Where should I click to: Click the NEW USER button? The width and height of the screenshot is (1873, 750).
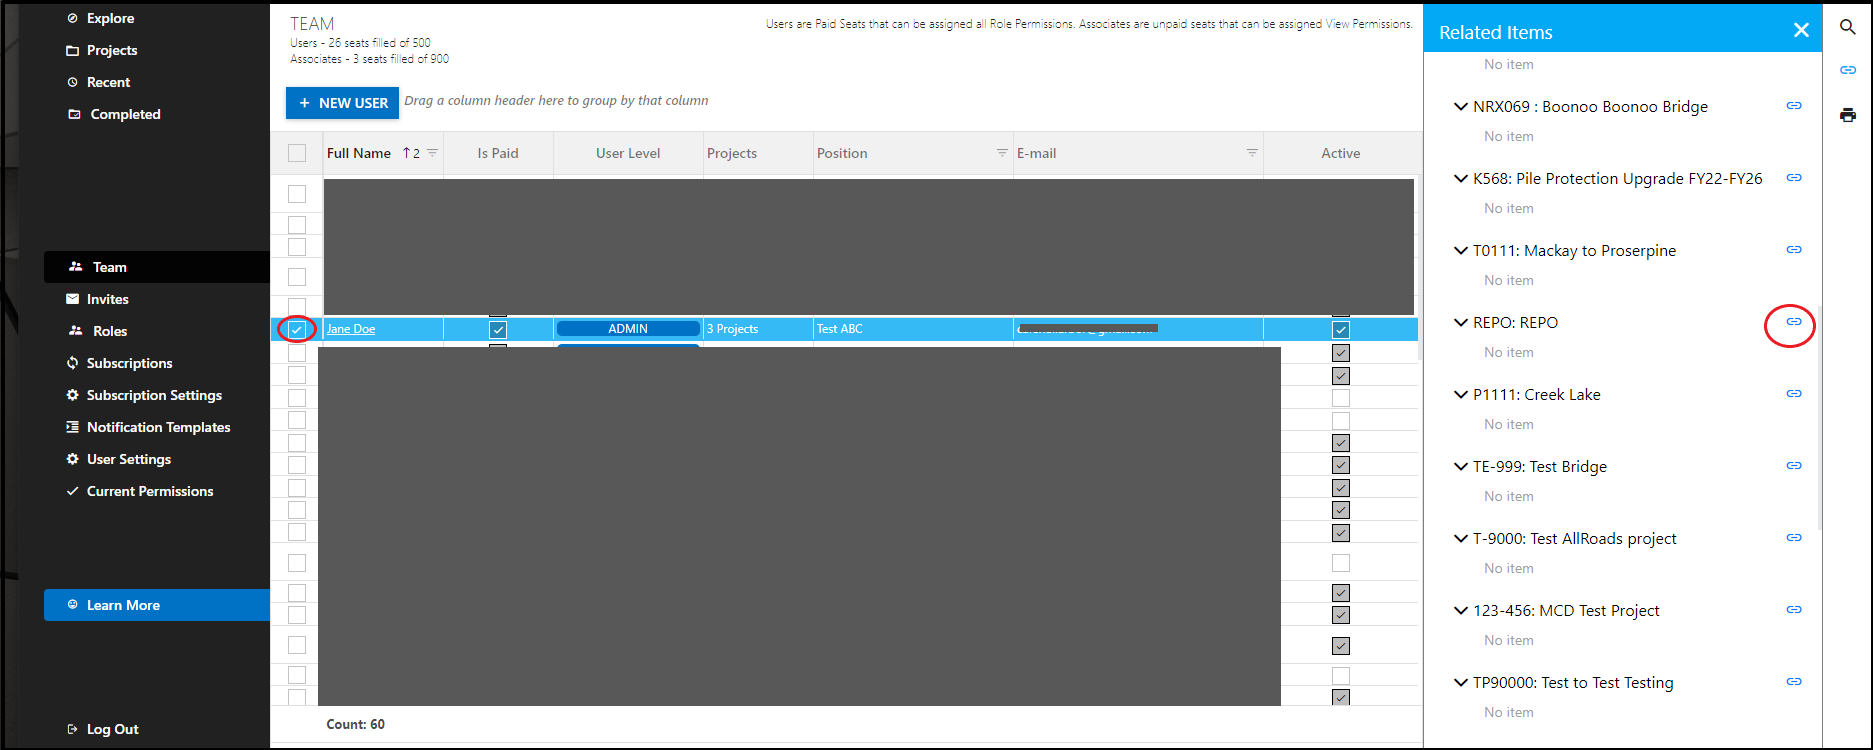pyautogui.click(x=342, y=103)
